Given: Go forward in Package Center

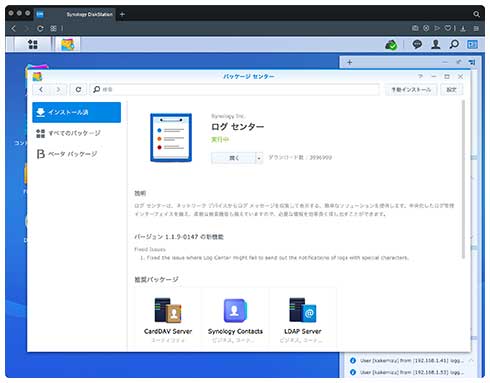Looking at the screenshot, I should 58,89.
